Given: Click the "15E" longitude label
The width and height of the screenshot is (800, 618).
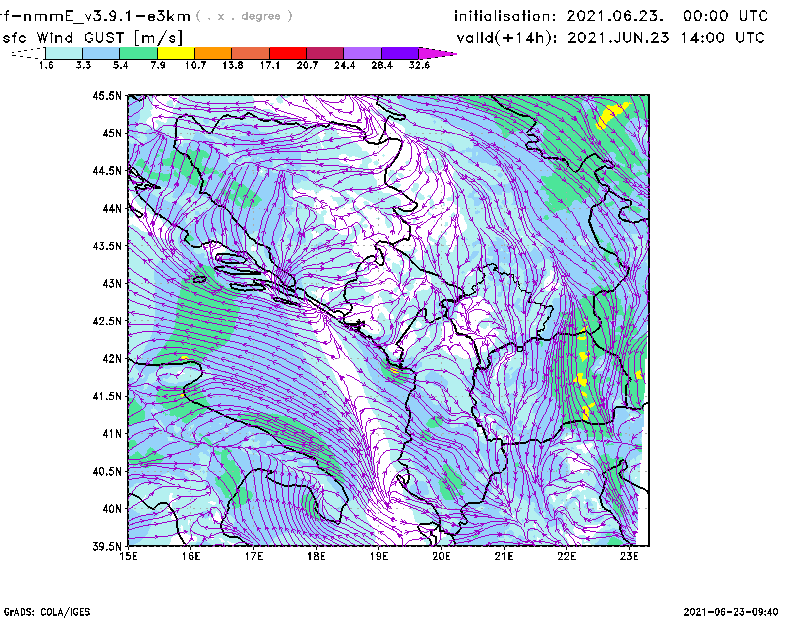Looking at the screenshot, I should click(x=128, y=556).
